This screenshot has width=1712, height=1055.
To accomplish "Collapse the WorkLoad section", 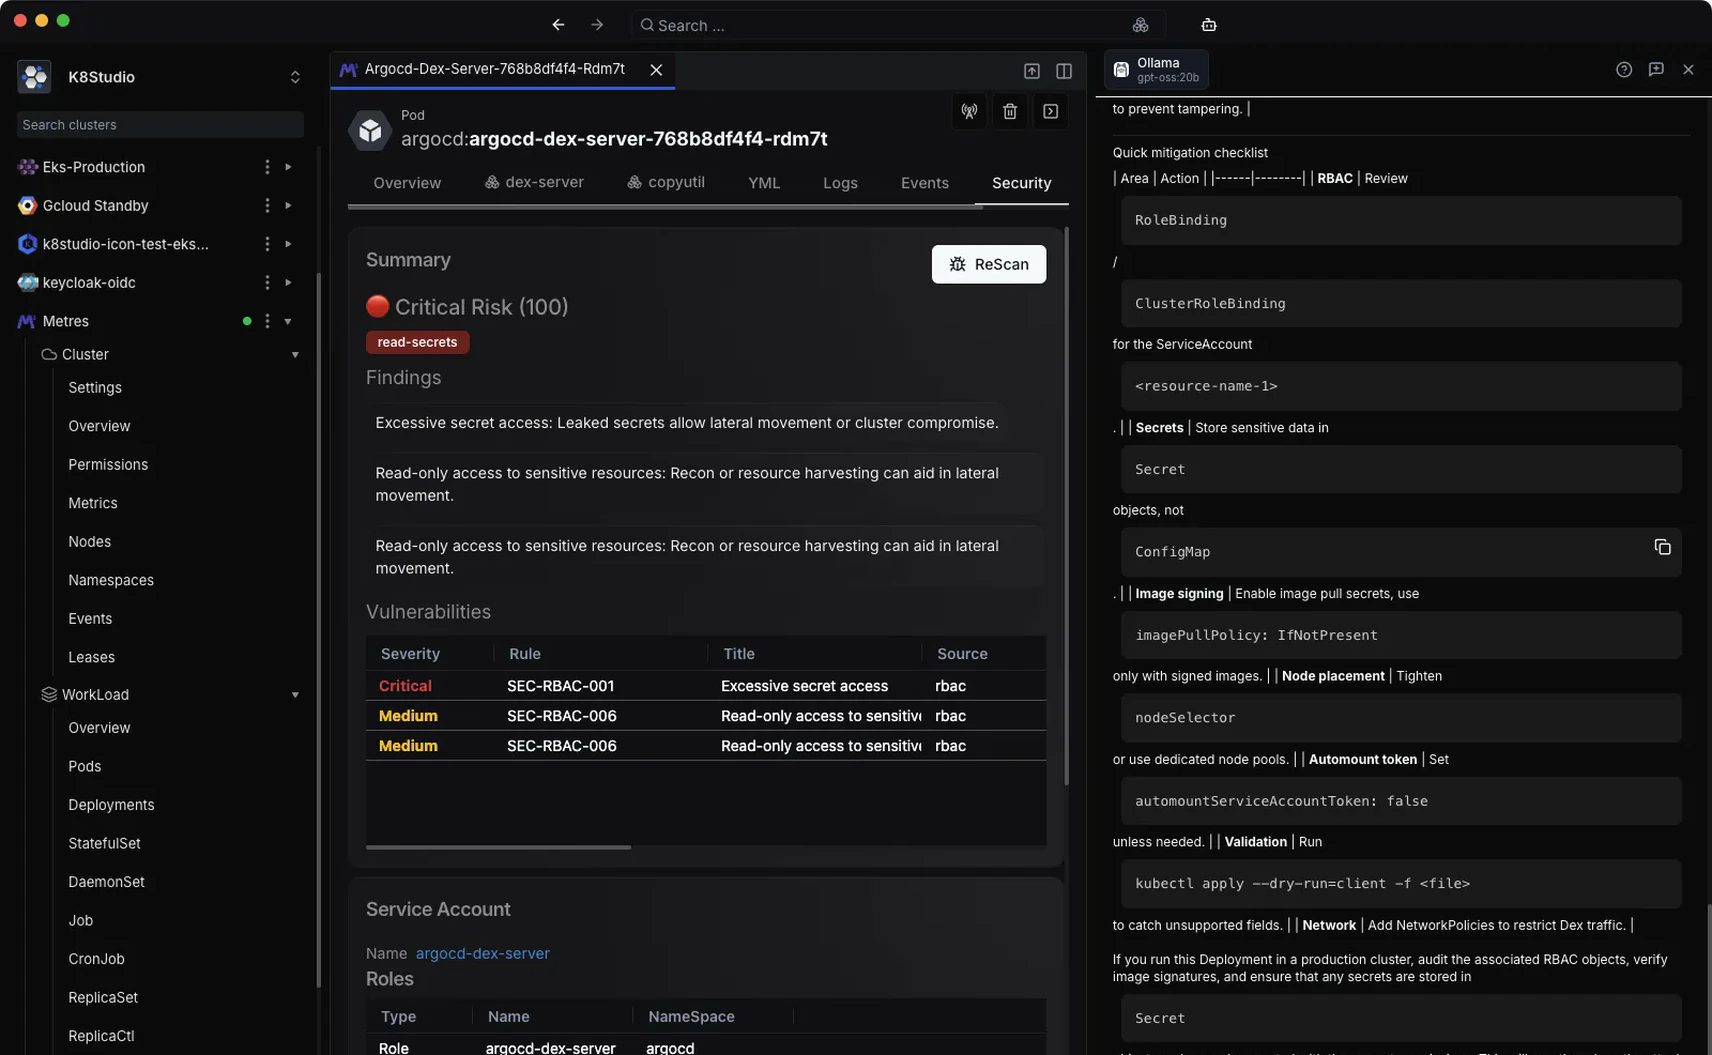I will tap(295, 695).
